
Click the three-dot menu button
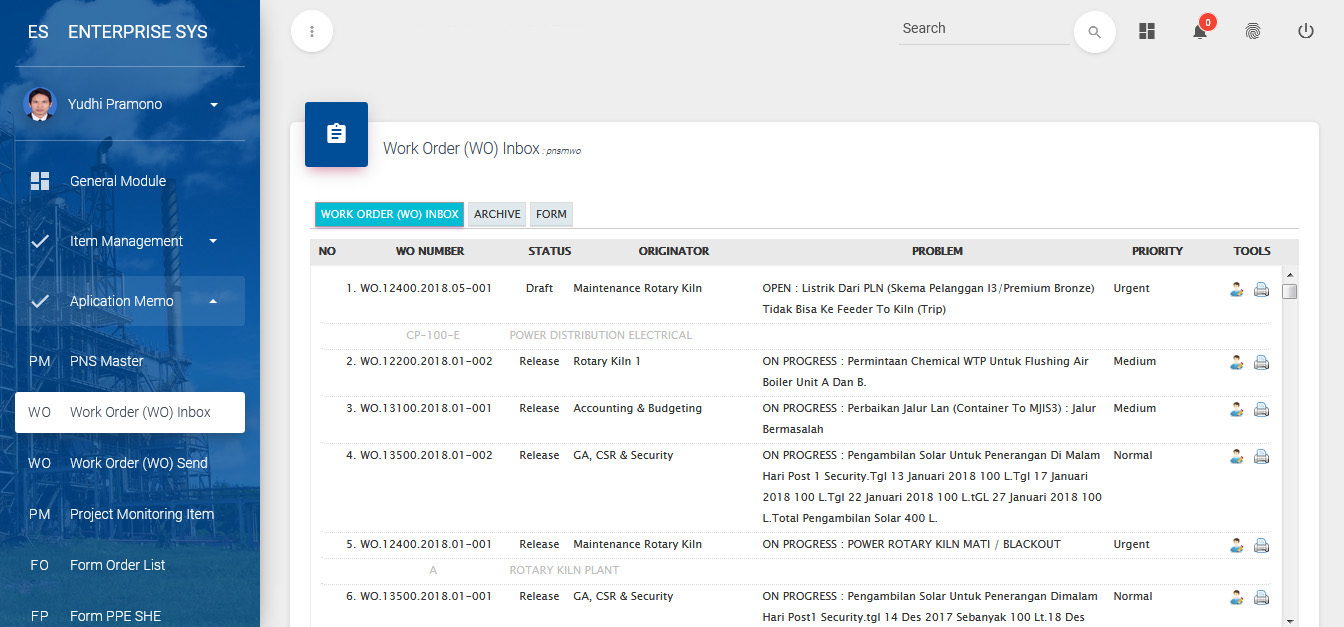pos(312,32)
